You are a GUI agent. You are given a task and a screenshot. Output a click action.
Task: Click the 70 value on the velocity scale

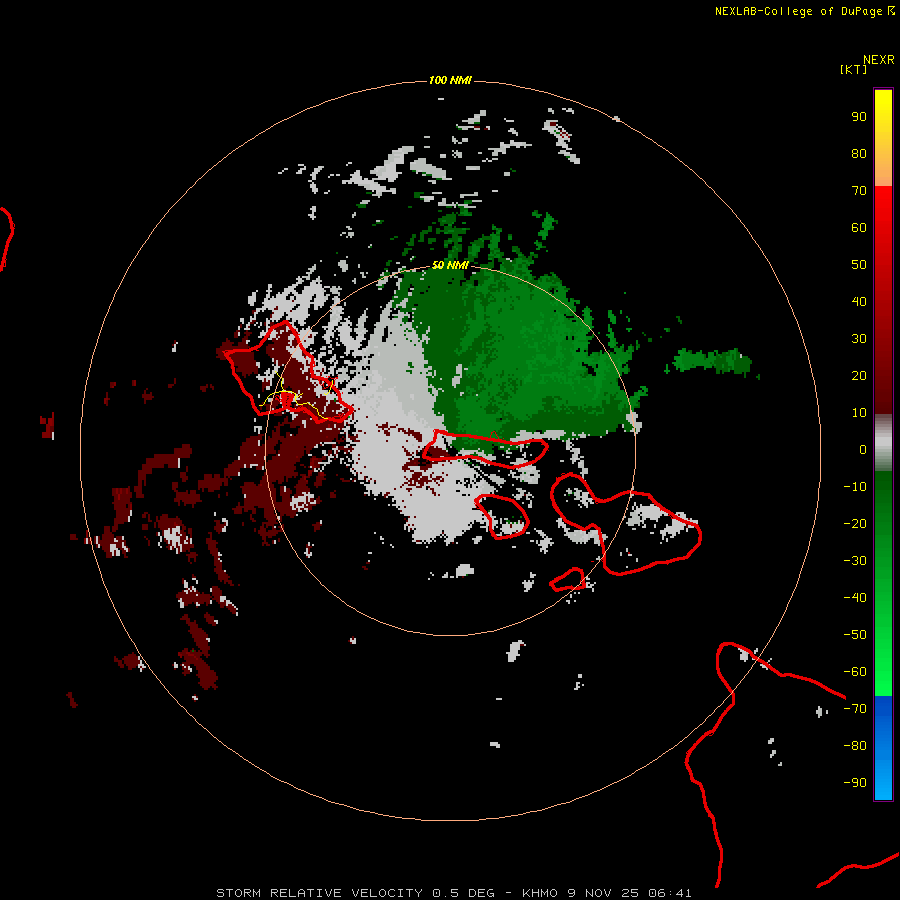point(859,191)
